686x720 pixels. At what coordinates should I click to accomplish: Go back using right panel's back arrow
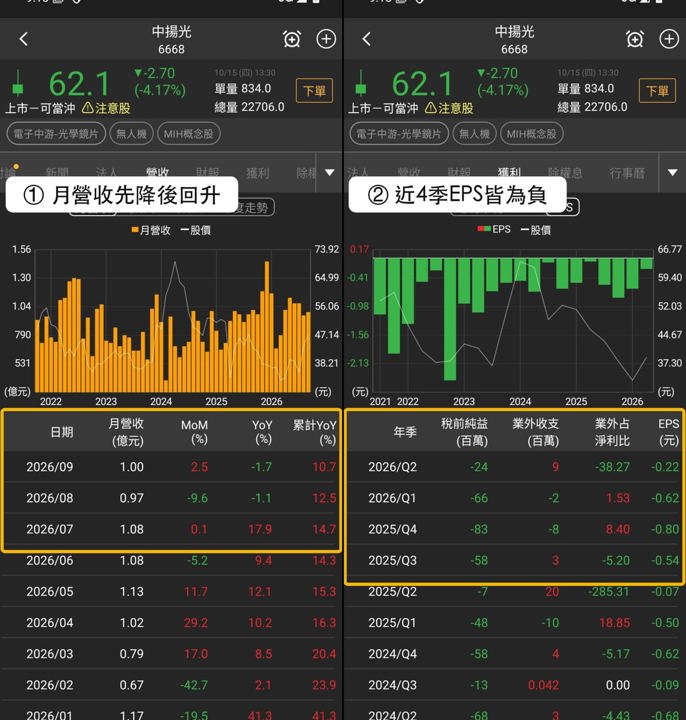pyautogui.click(x=366, y=39)
